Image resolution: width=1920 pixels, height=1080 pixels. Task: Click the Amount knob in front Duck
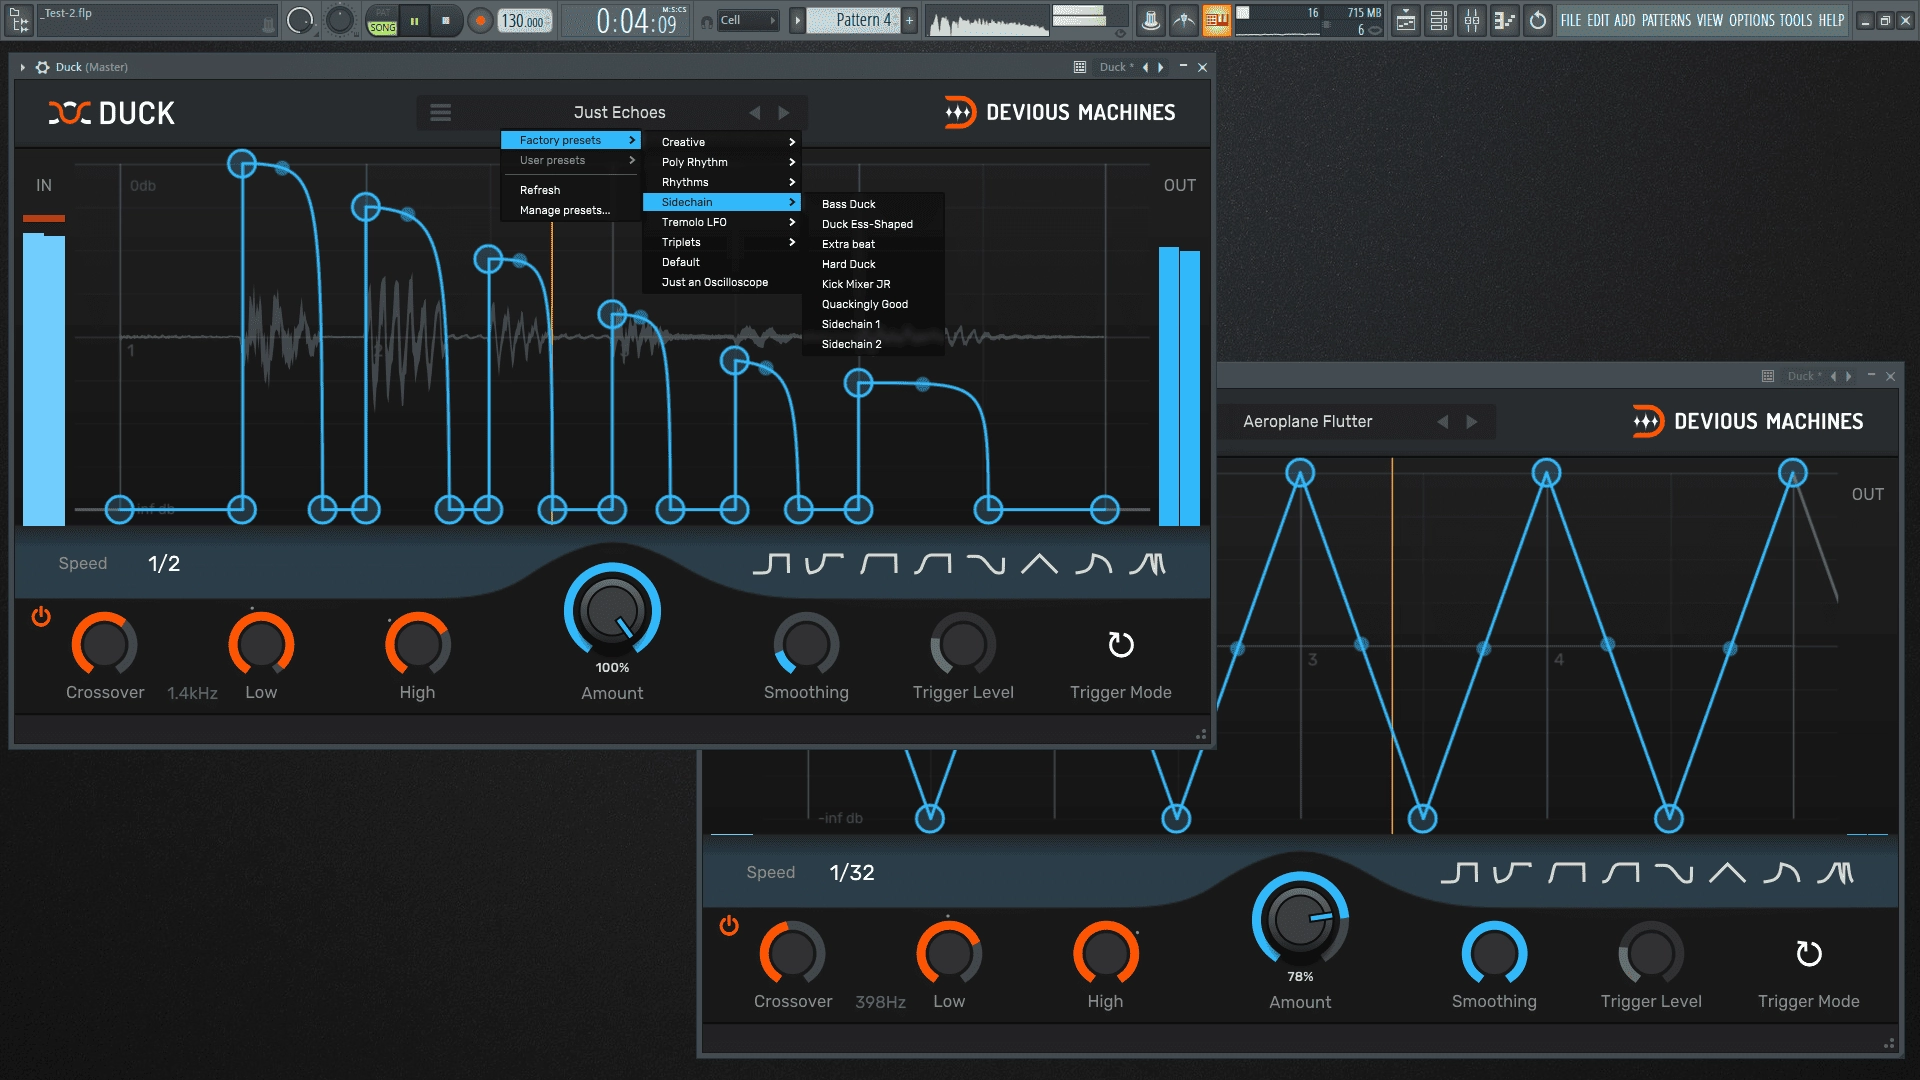[612, 612]
